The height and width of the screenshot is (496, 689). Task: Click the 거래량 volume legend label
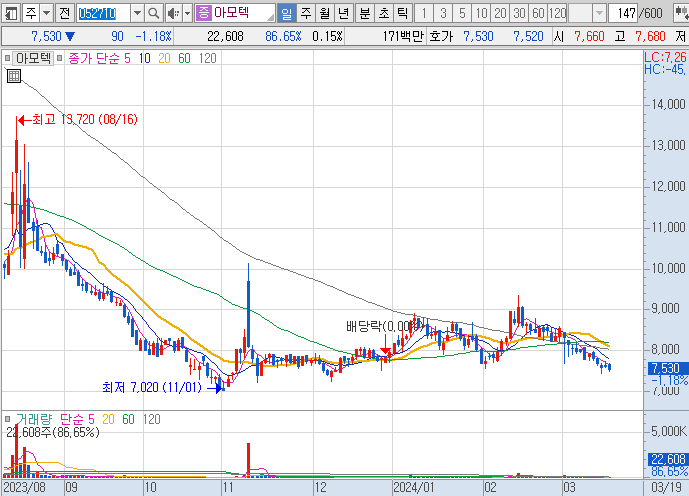(x=33, y=419)
